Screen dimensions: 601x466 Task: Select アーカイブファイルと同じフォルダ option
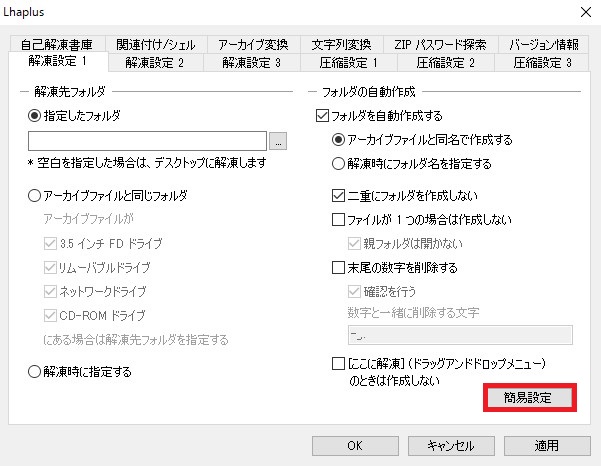[x=34, y=196]
